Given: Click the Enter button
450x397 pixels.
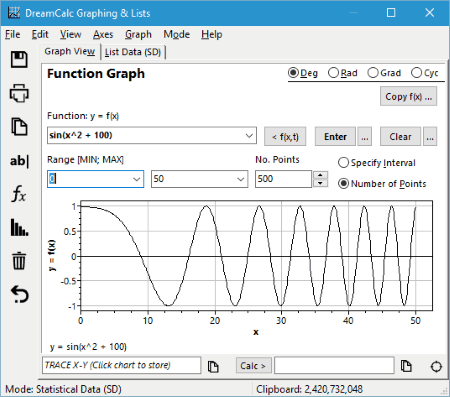Looking at the screenshot, I should (x=335, y=137).
